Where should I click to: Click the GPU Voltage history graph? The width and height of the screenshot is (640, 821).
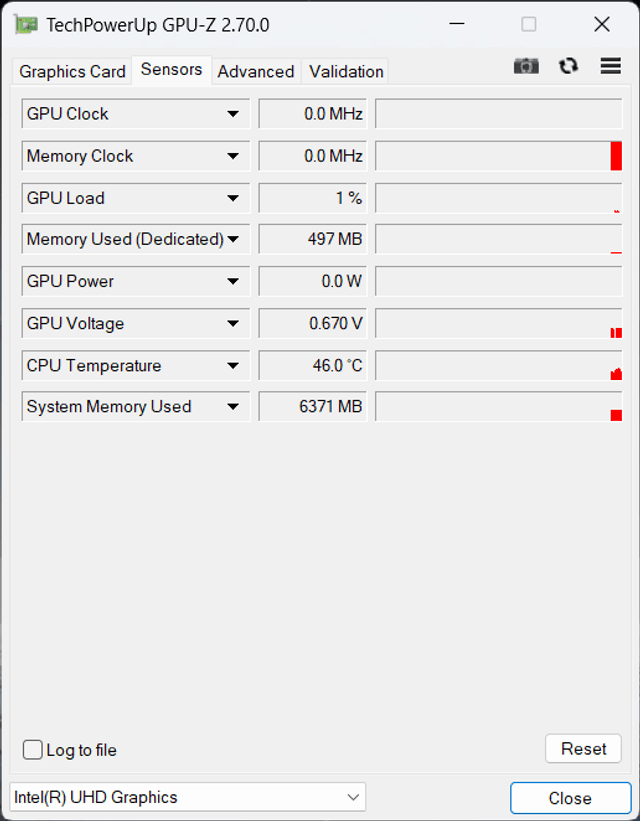pos(499,323)
